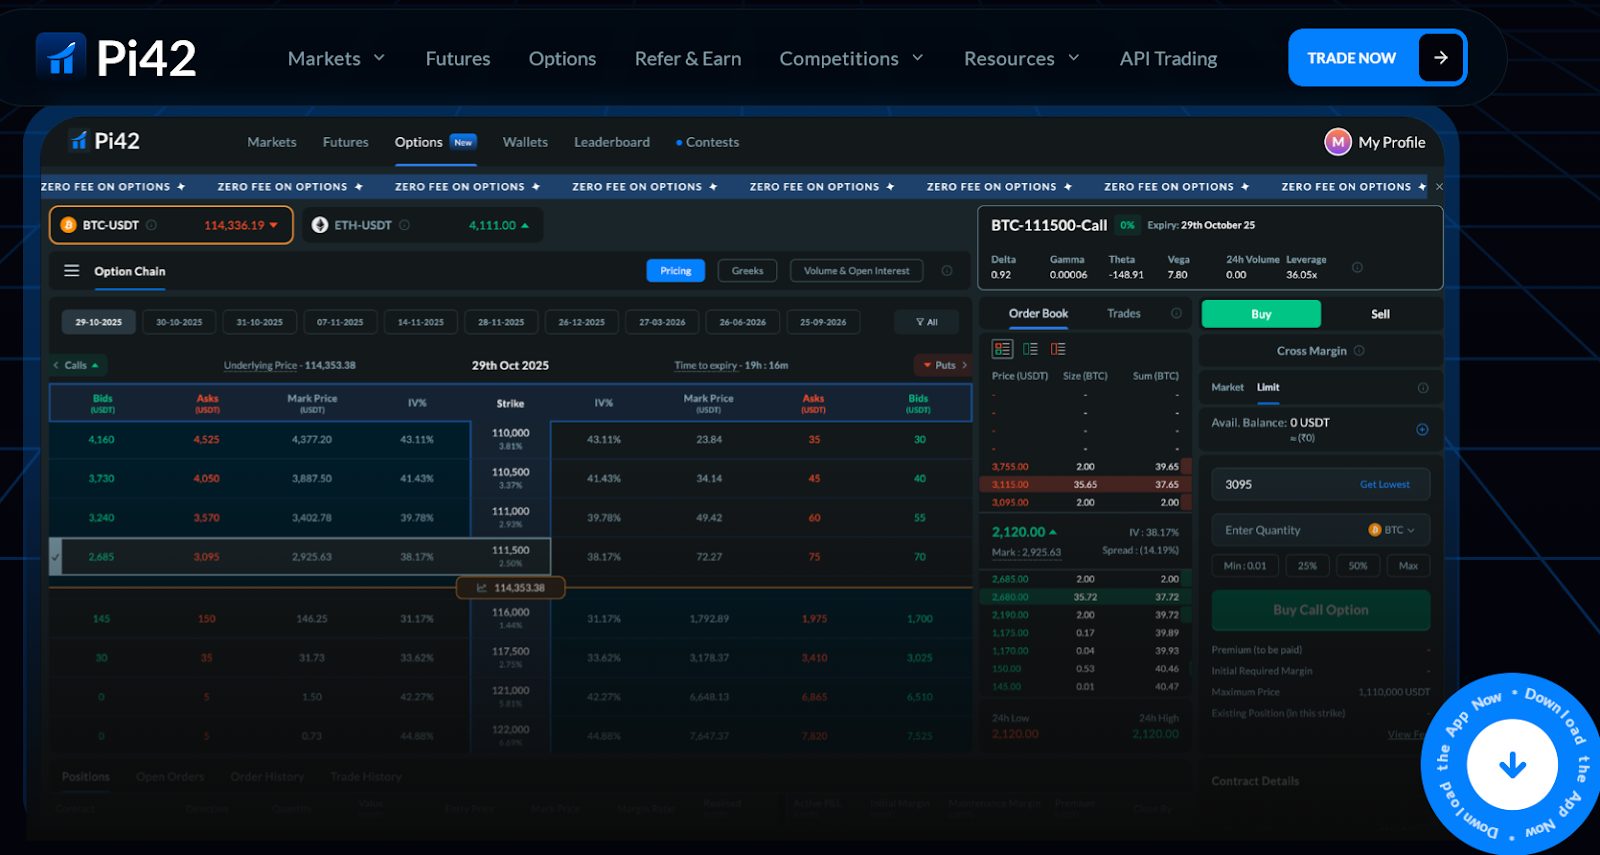Close the Zero Fee banner

pyautogui.click(x=1439, y=187)
